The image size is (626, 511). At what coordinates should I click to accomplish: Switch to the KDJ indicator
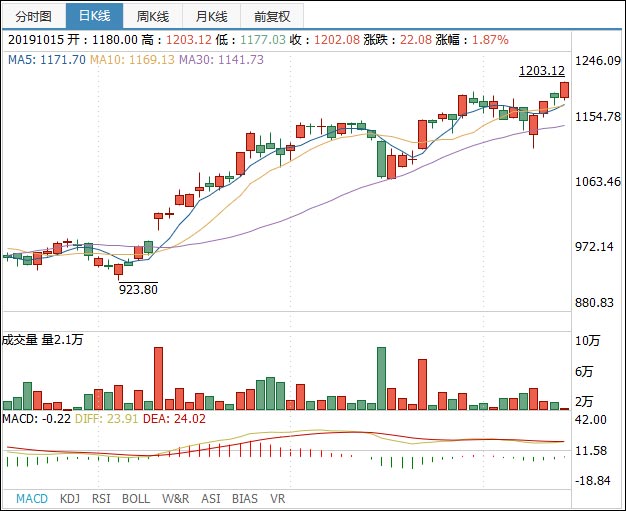click(x=69, y=498)
